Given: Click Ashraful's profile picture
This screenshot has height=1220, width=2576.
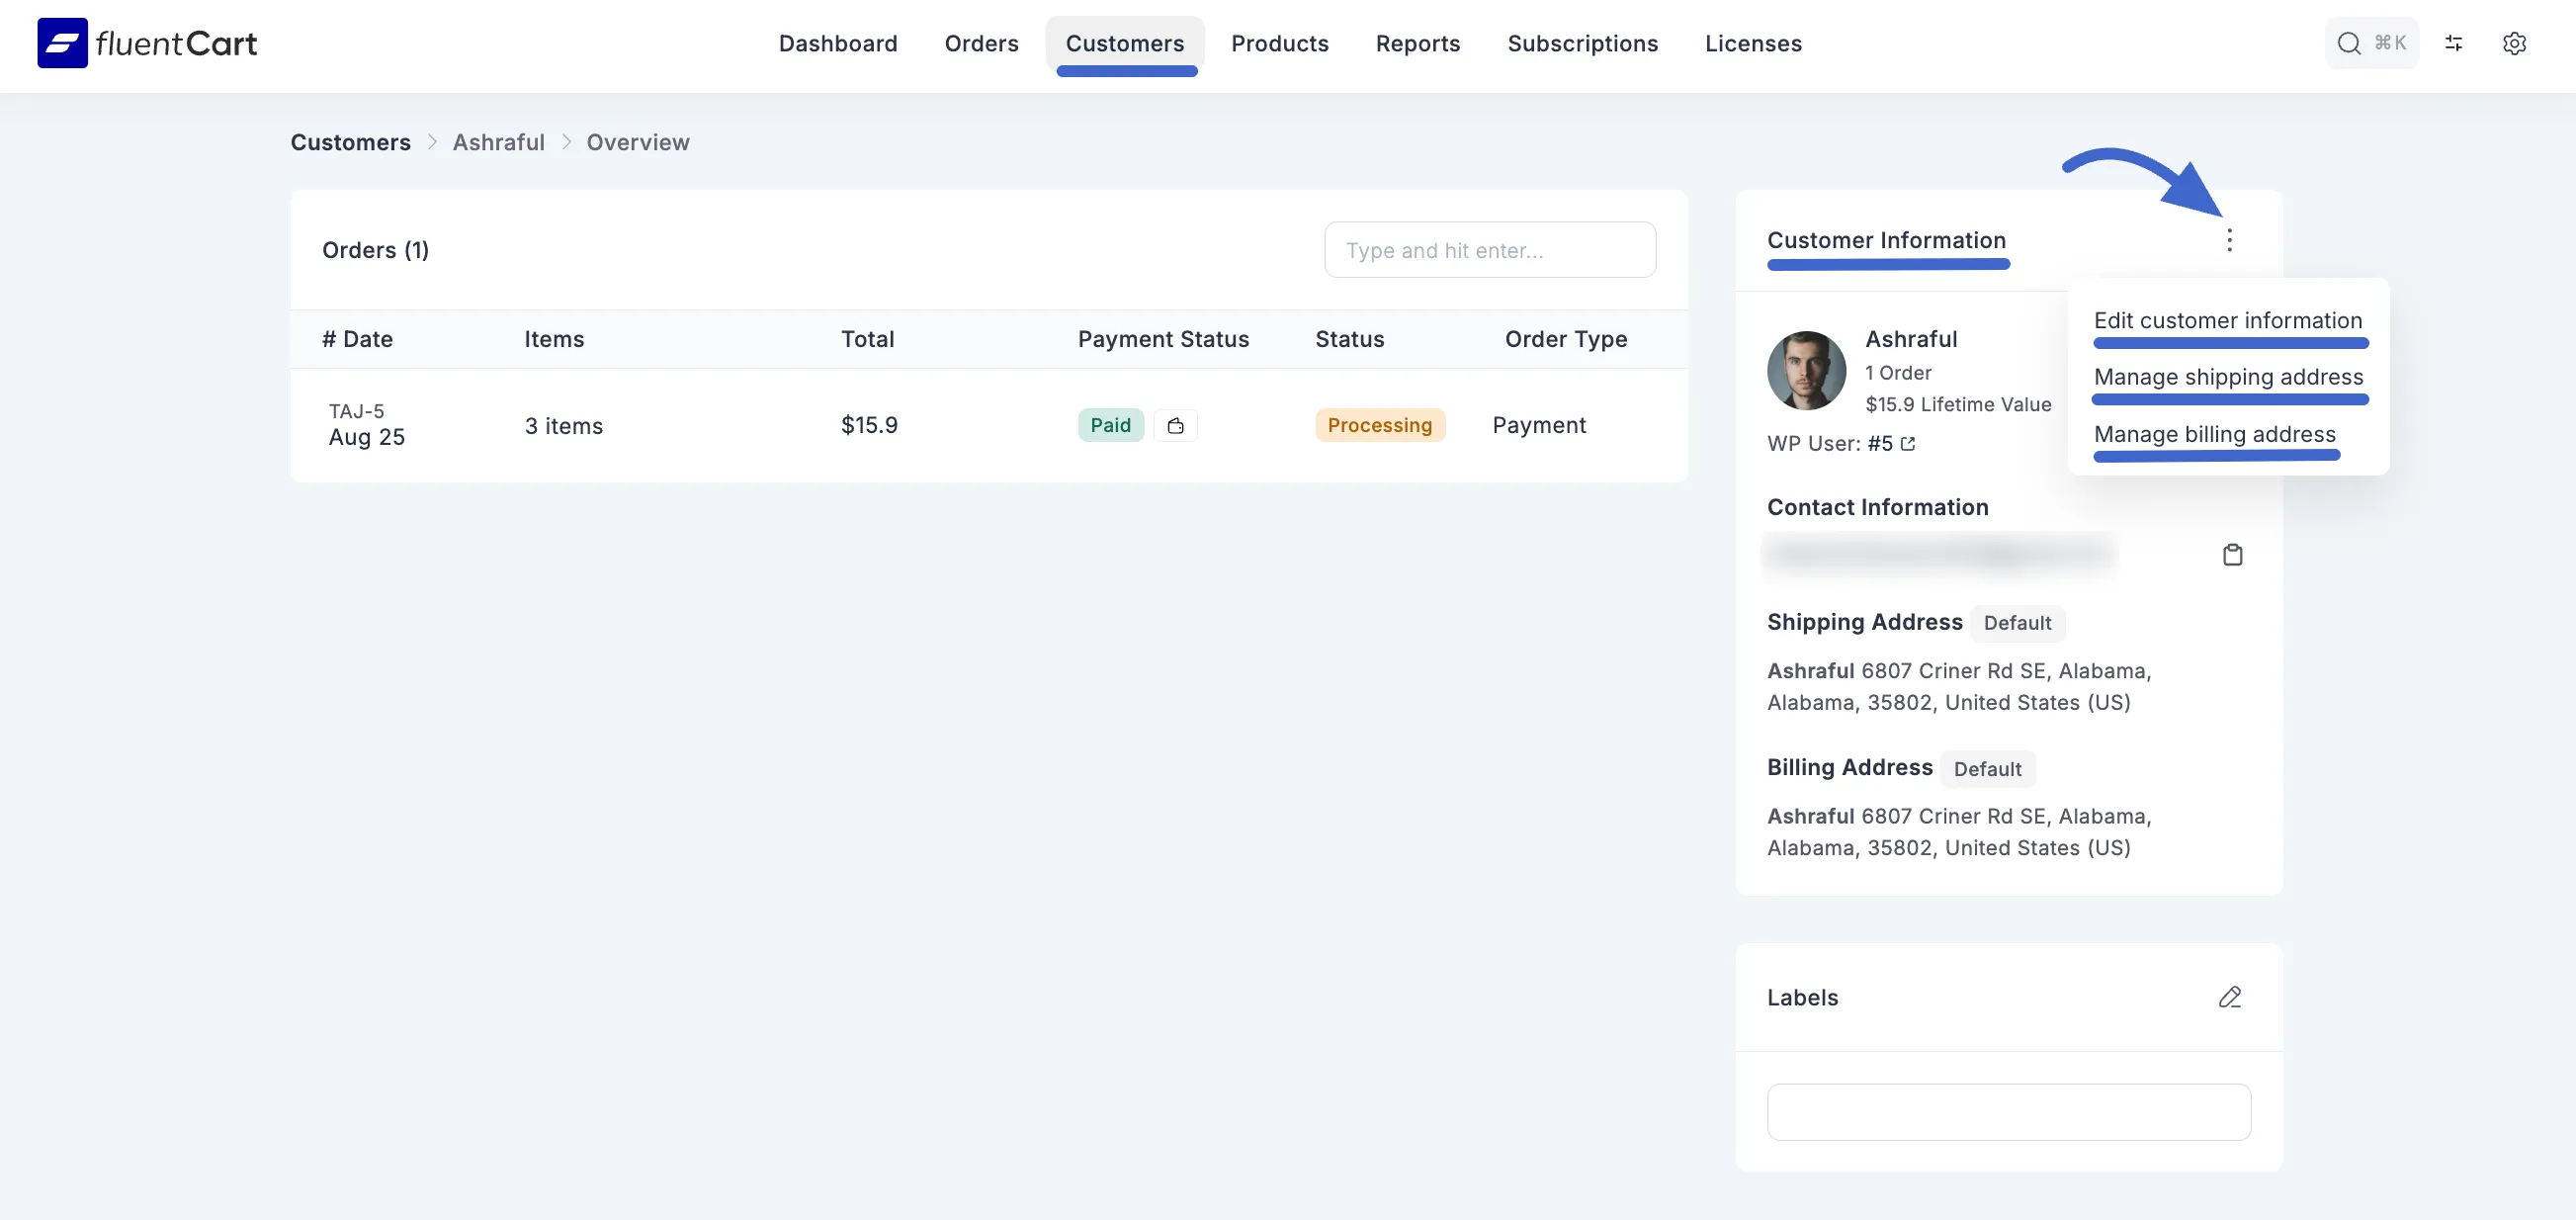Looking at the screenshot, I should point(1806,371).
